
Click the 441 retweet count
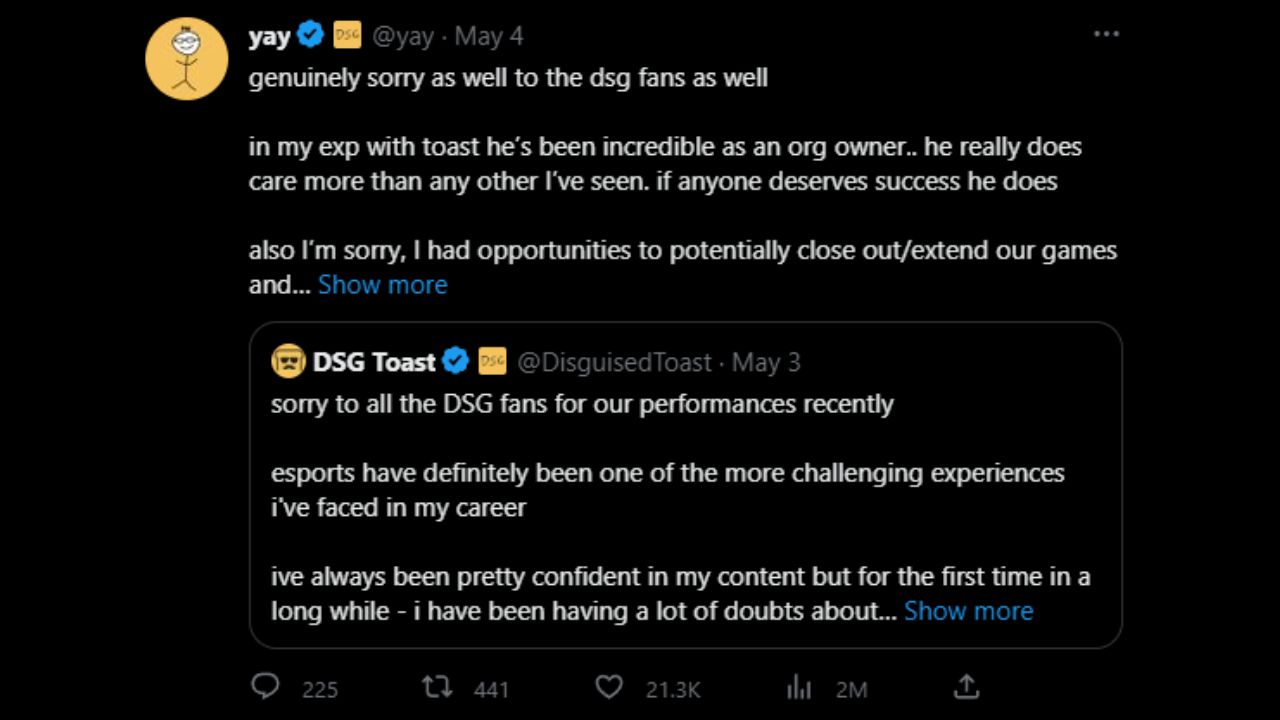point(490,690)
